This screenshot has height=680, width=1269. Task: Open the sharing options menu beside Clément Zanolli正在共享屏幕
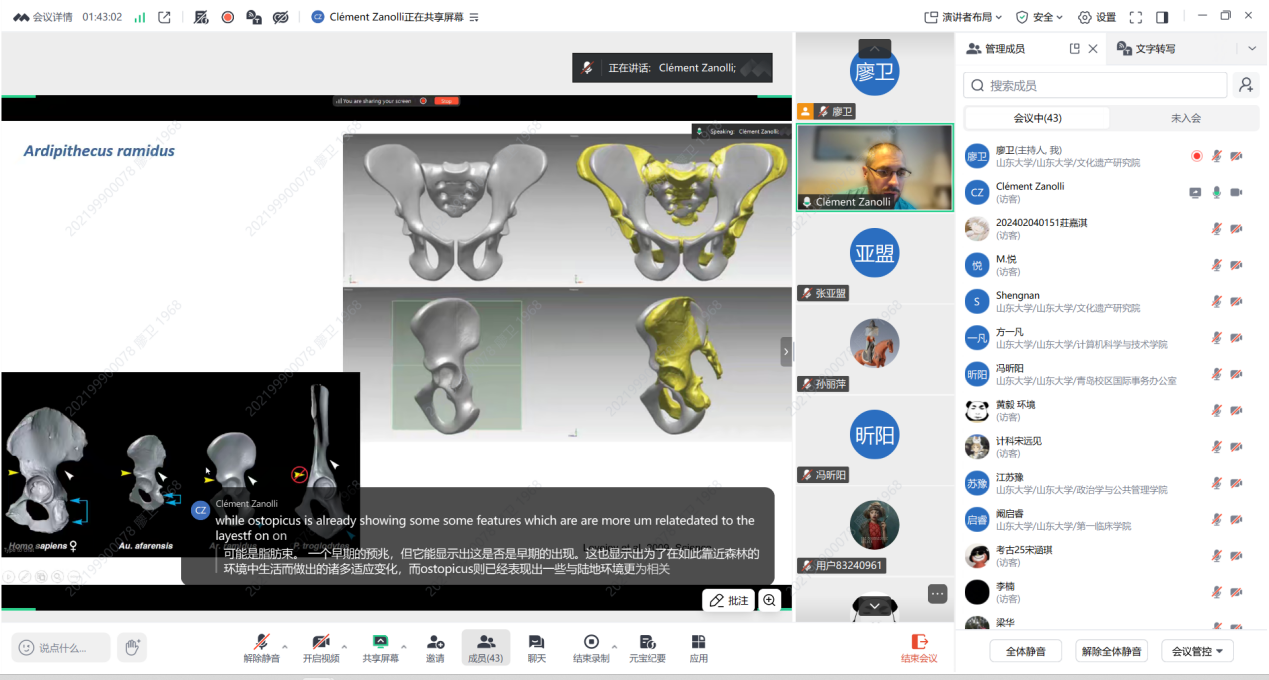click(474, 17)
